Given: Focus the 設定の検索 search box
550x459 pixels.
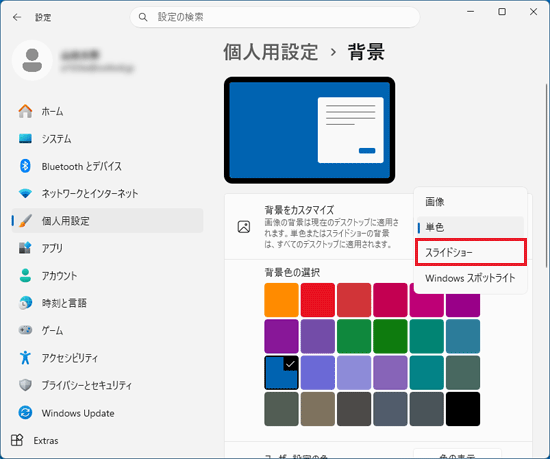Looking at the screenshot, I should coord(275,17).
